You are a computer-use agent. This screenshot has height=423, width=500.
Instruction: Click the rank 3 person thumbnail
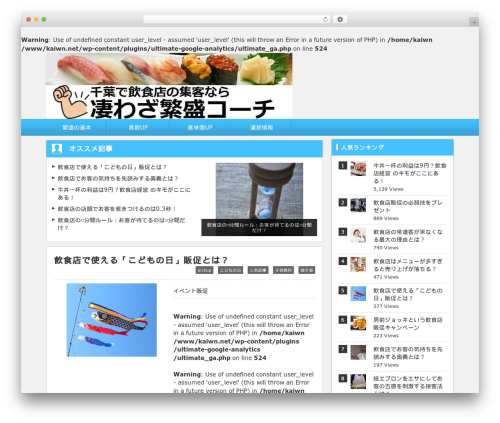tap(358, 235)
